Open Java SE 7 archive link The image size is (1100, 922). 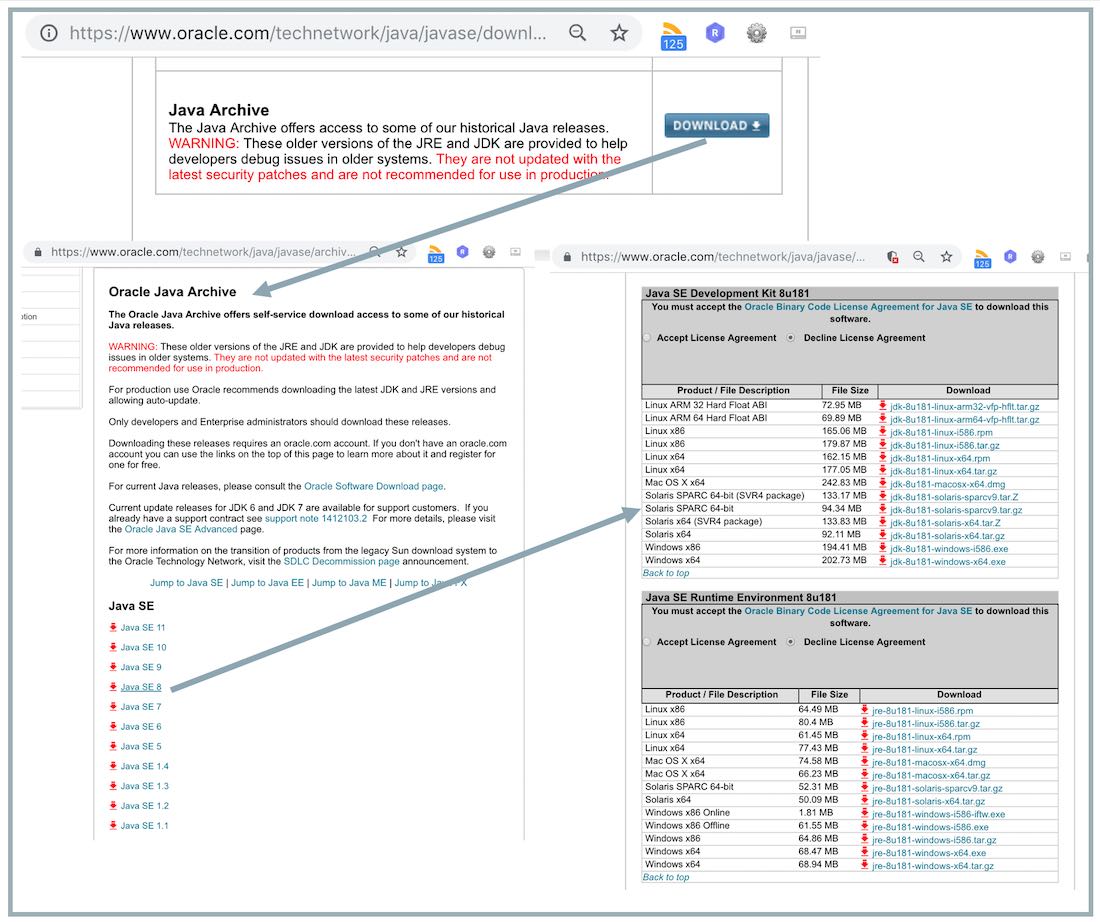click(x=141, y=707)
